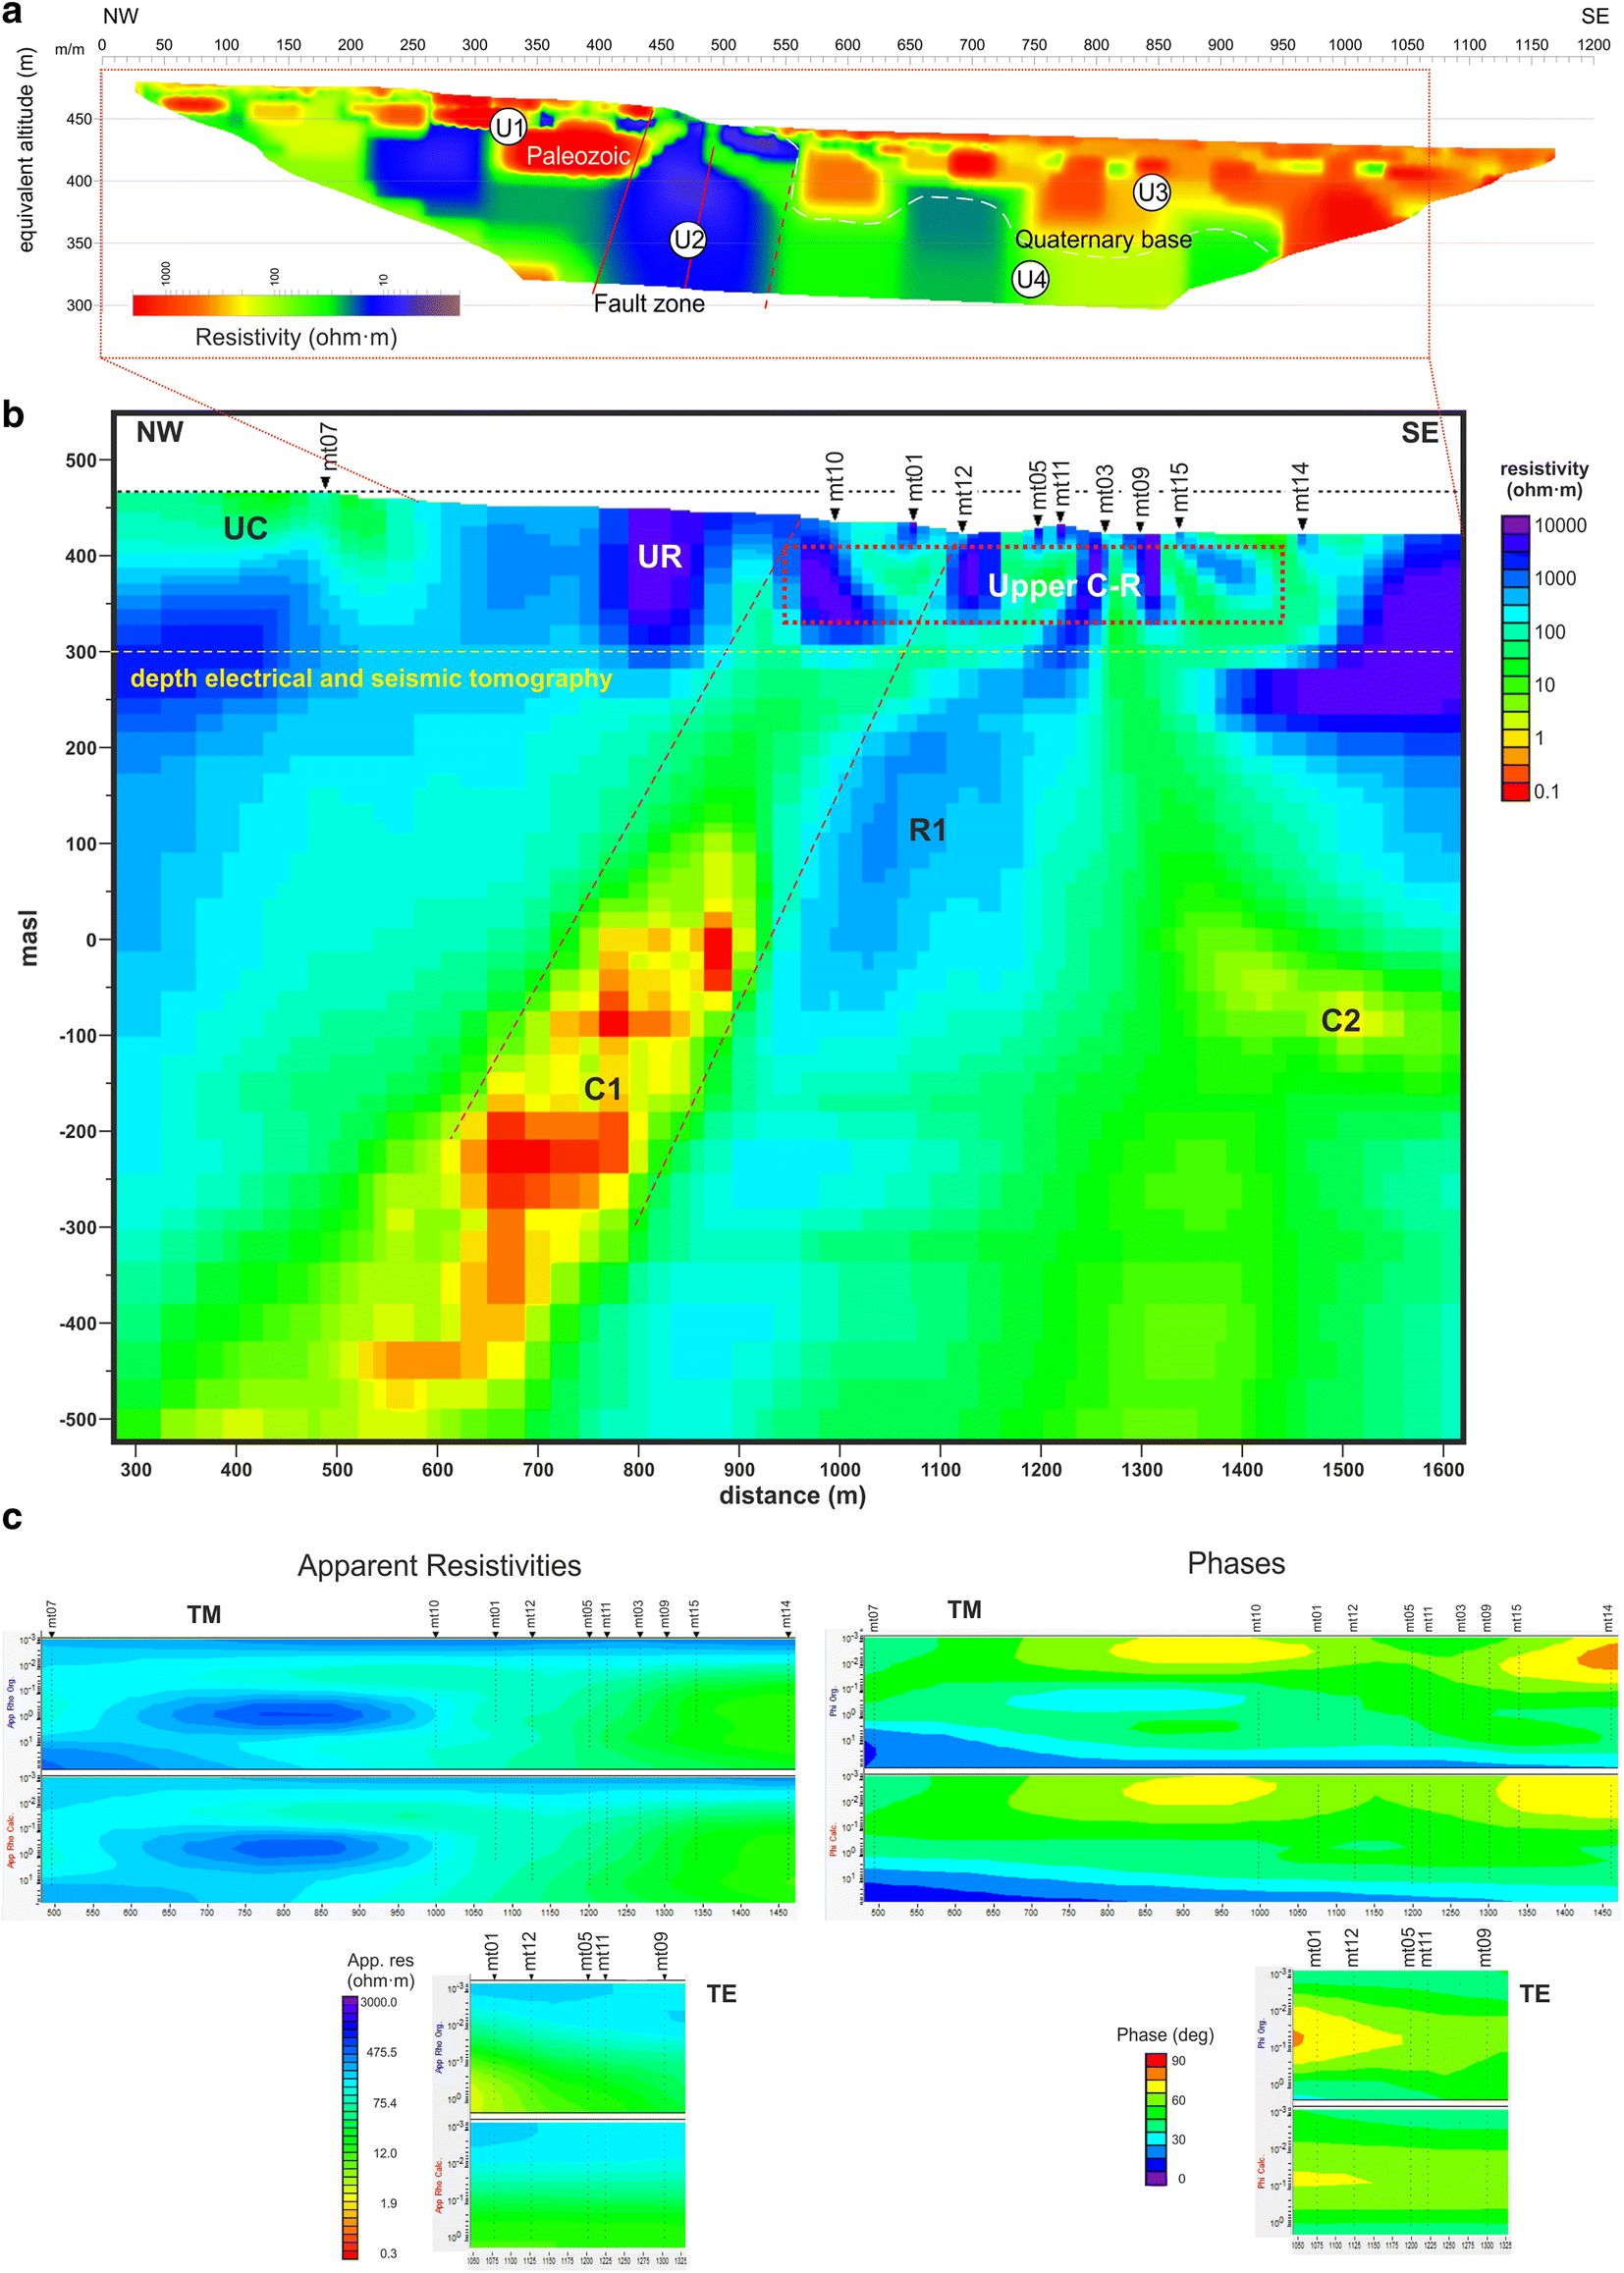Image resolution: width=1624 pixels, height=2273 pixels.
Task: Click the -500 tick on masl axis
Action: tap(78, 1420)
